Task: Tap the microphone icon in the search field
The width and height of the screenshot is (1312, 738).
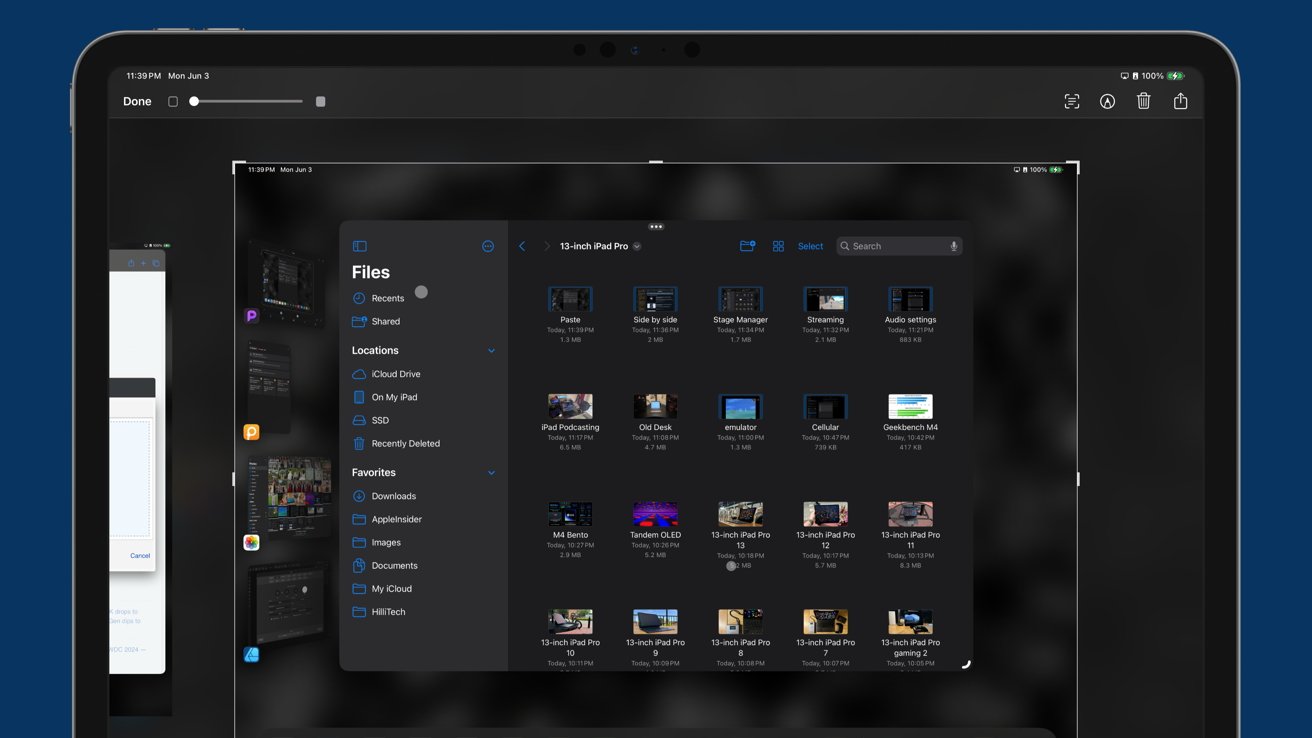Action: pyautogui.click(x=953, y=246)
